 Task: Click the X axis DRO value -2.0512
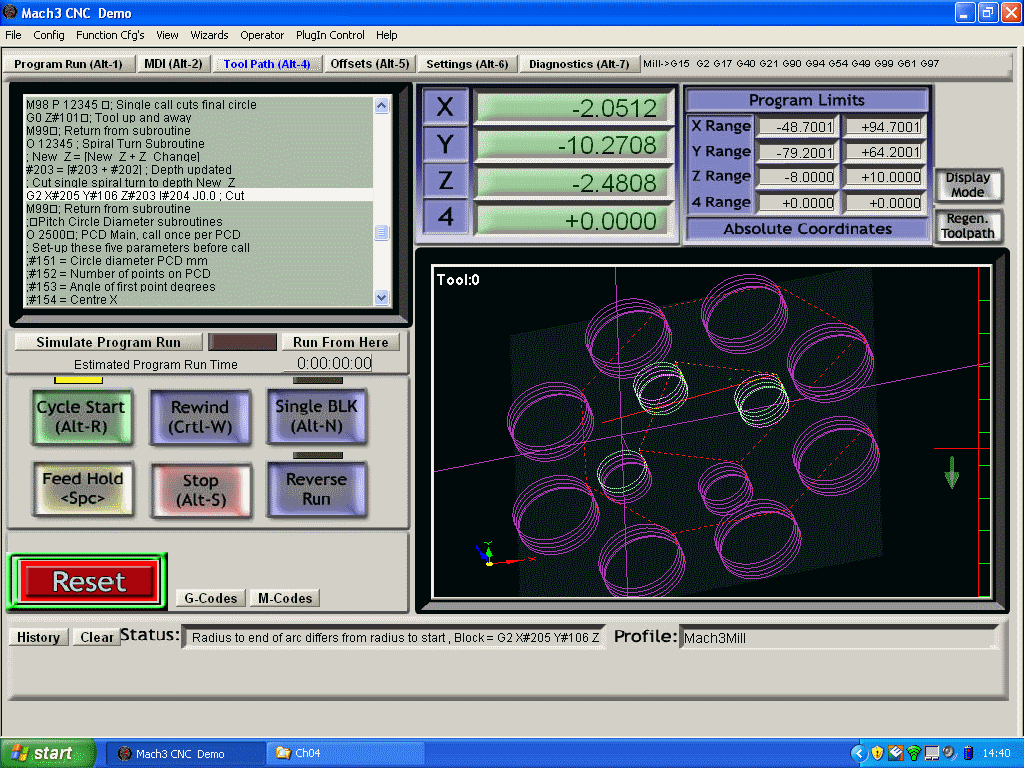tap(573, 108)
